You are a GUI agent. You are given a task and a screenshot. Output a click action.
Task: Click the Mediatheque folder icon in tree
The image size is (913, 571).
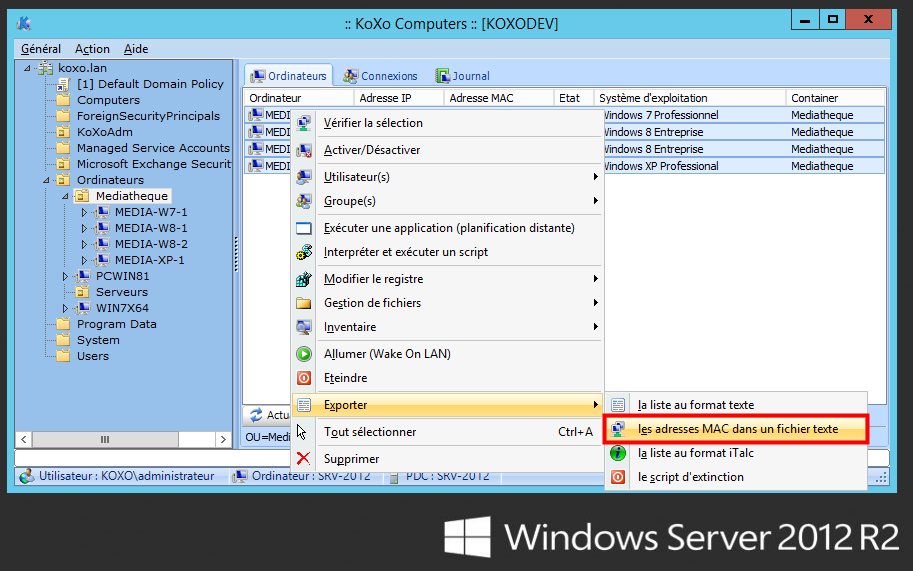click(x=82, y=196)
